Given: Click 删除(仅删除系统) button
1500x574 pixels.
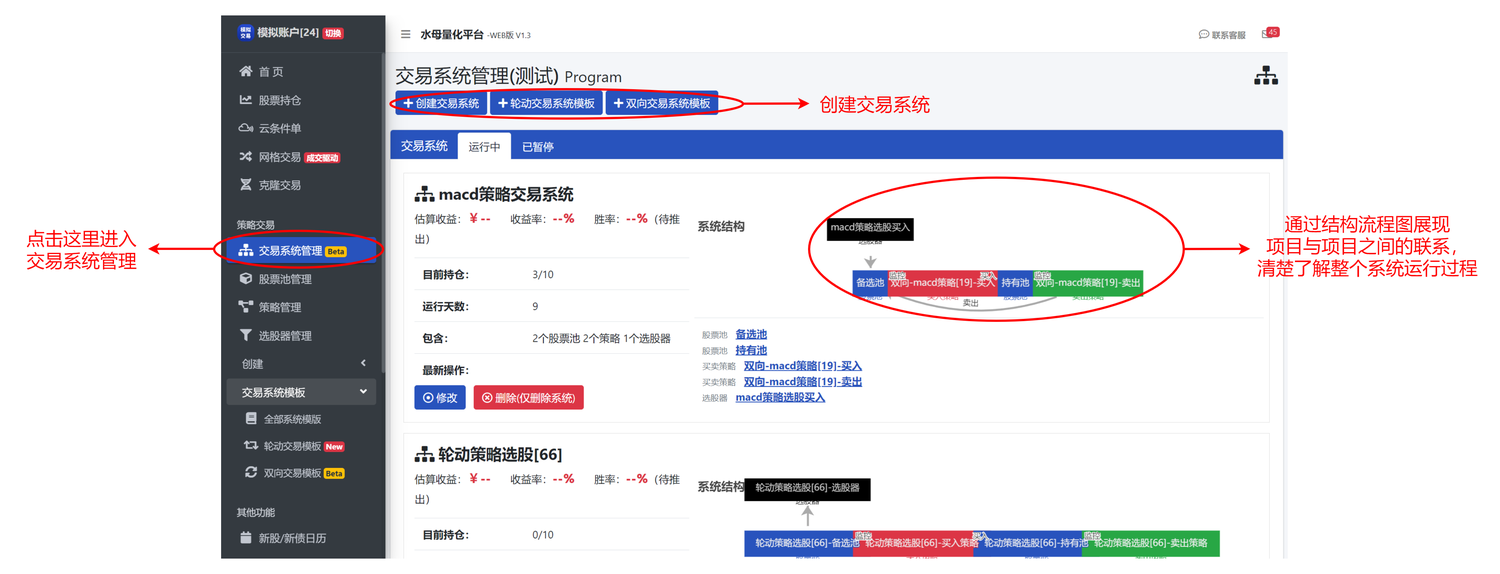Looking at the screenshot, I should pyautogui.click(x=528, y=397).
